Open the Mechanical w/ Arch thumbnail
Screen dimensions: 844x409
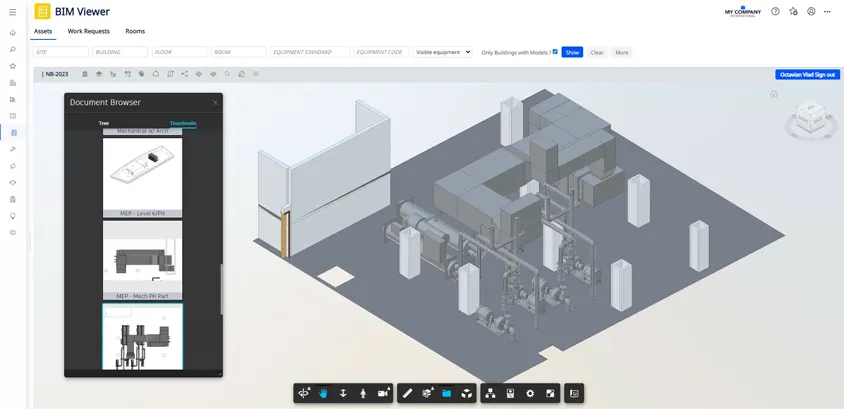pos(143,131)
